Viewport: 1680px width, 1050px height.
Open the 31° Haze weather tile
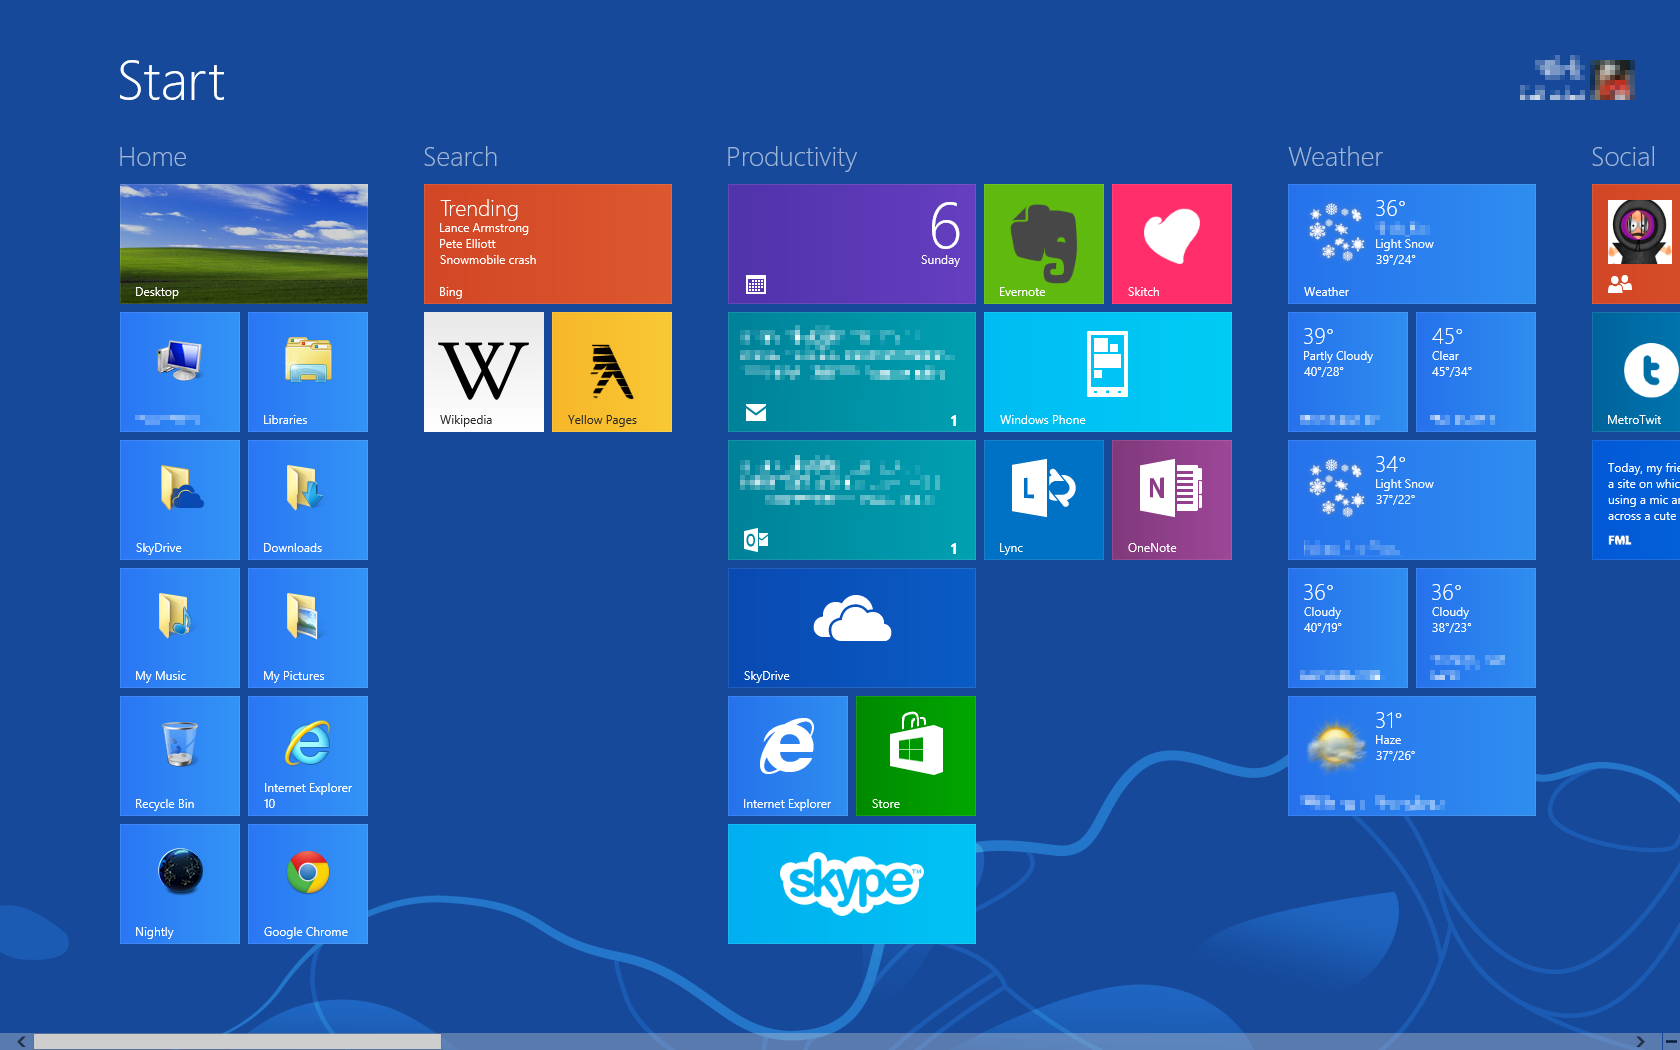coord(1412,756)
